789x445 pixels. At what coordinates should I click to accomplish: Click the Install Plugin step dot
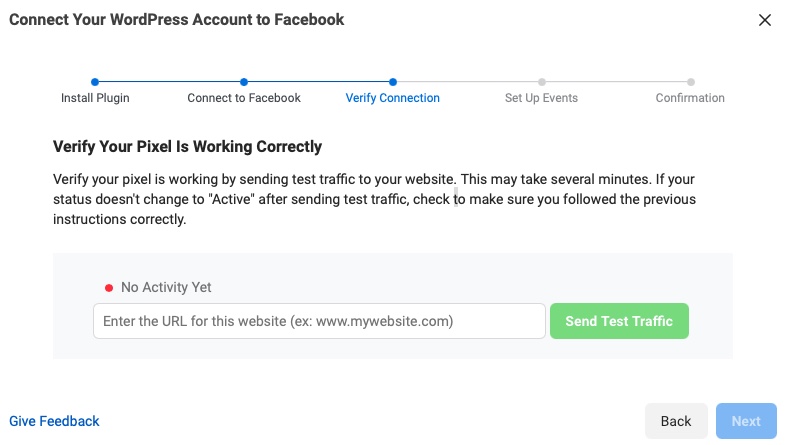point(95,82)
